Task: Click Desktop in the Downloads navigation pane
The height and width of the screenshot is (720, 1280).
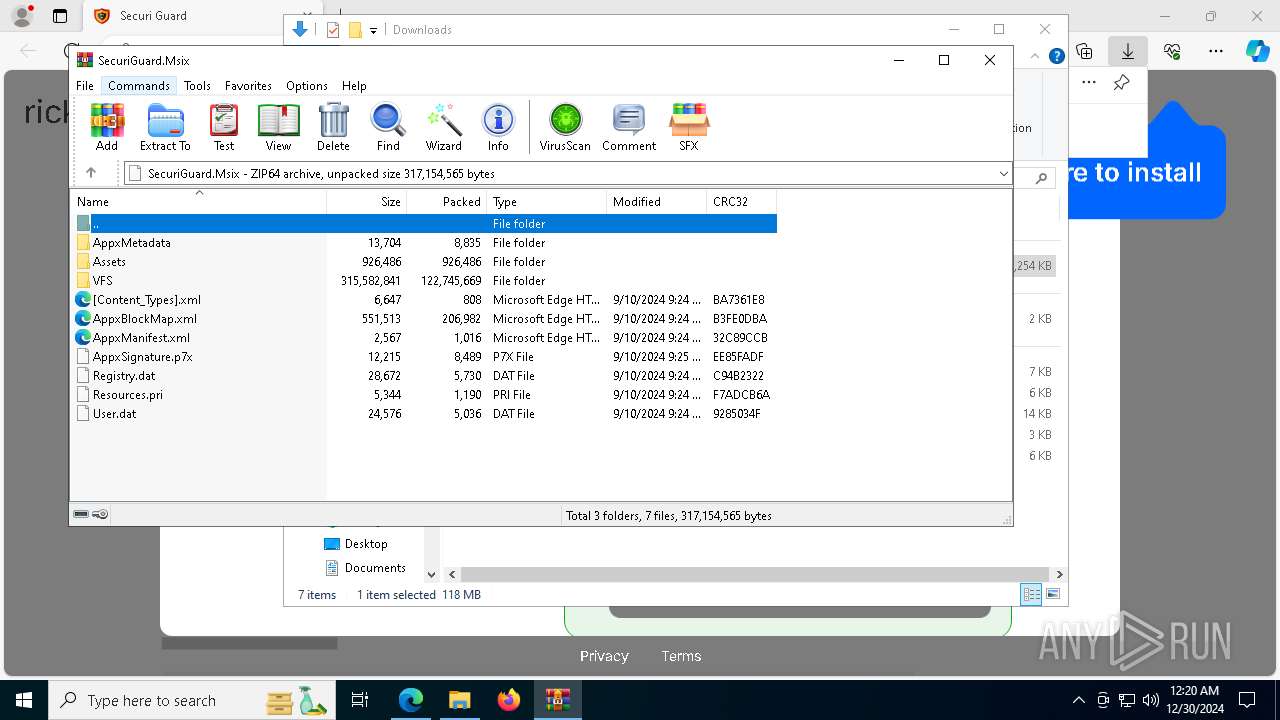Action: (366, 544)
